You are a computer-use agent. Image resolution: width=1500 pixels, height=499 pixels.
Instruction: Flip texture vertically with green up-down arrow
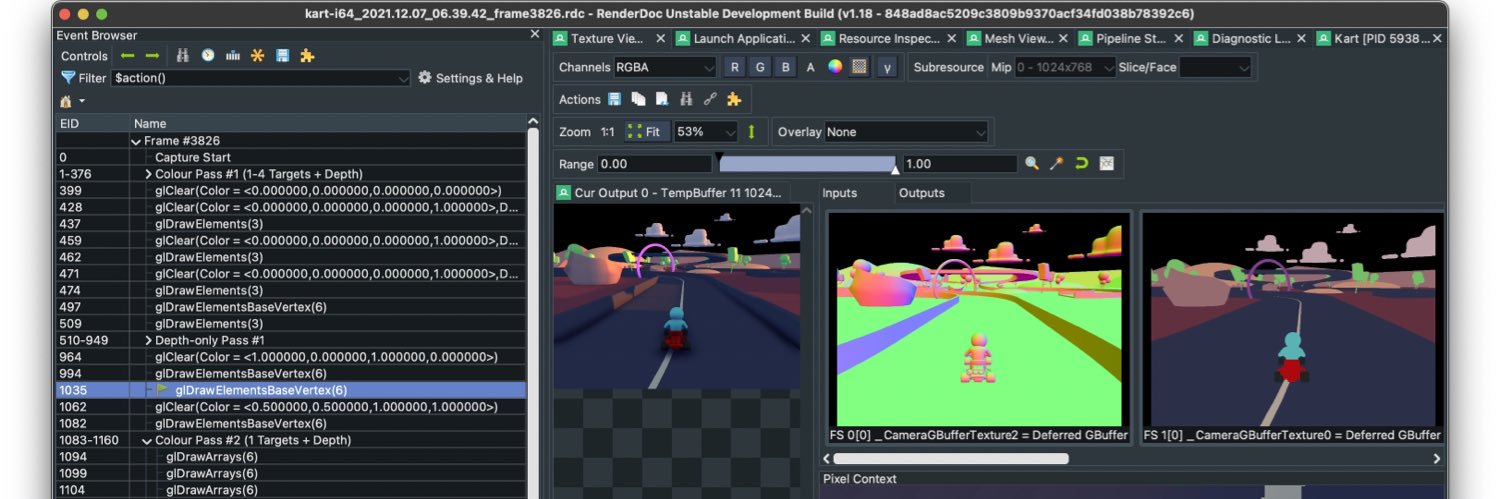point(751,132)
